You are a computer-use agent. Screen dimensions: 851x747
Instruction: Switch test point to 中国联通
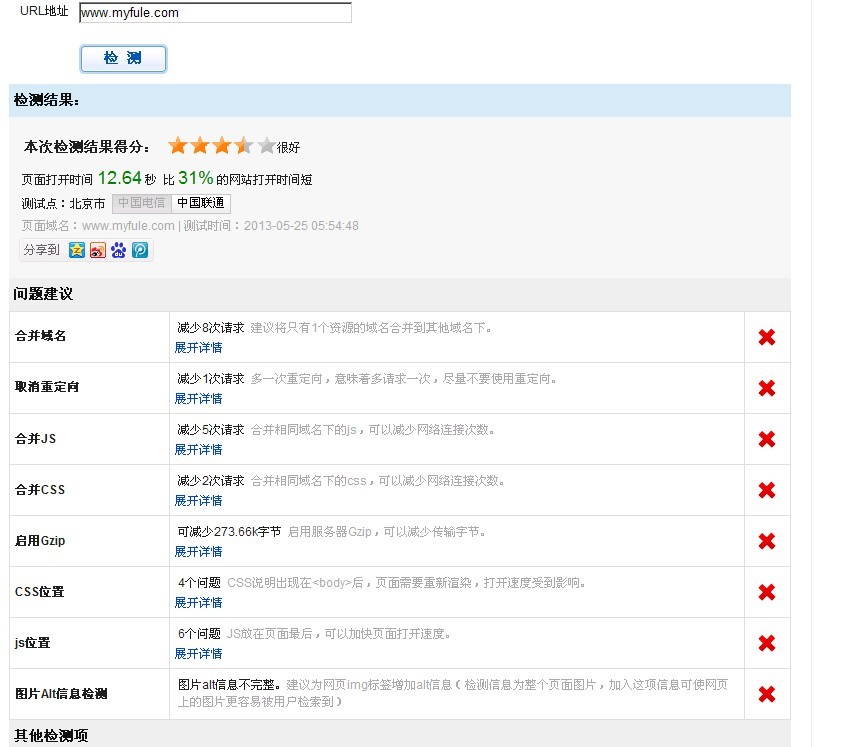(201, 204)
